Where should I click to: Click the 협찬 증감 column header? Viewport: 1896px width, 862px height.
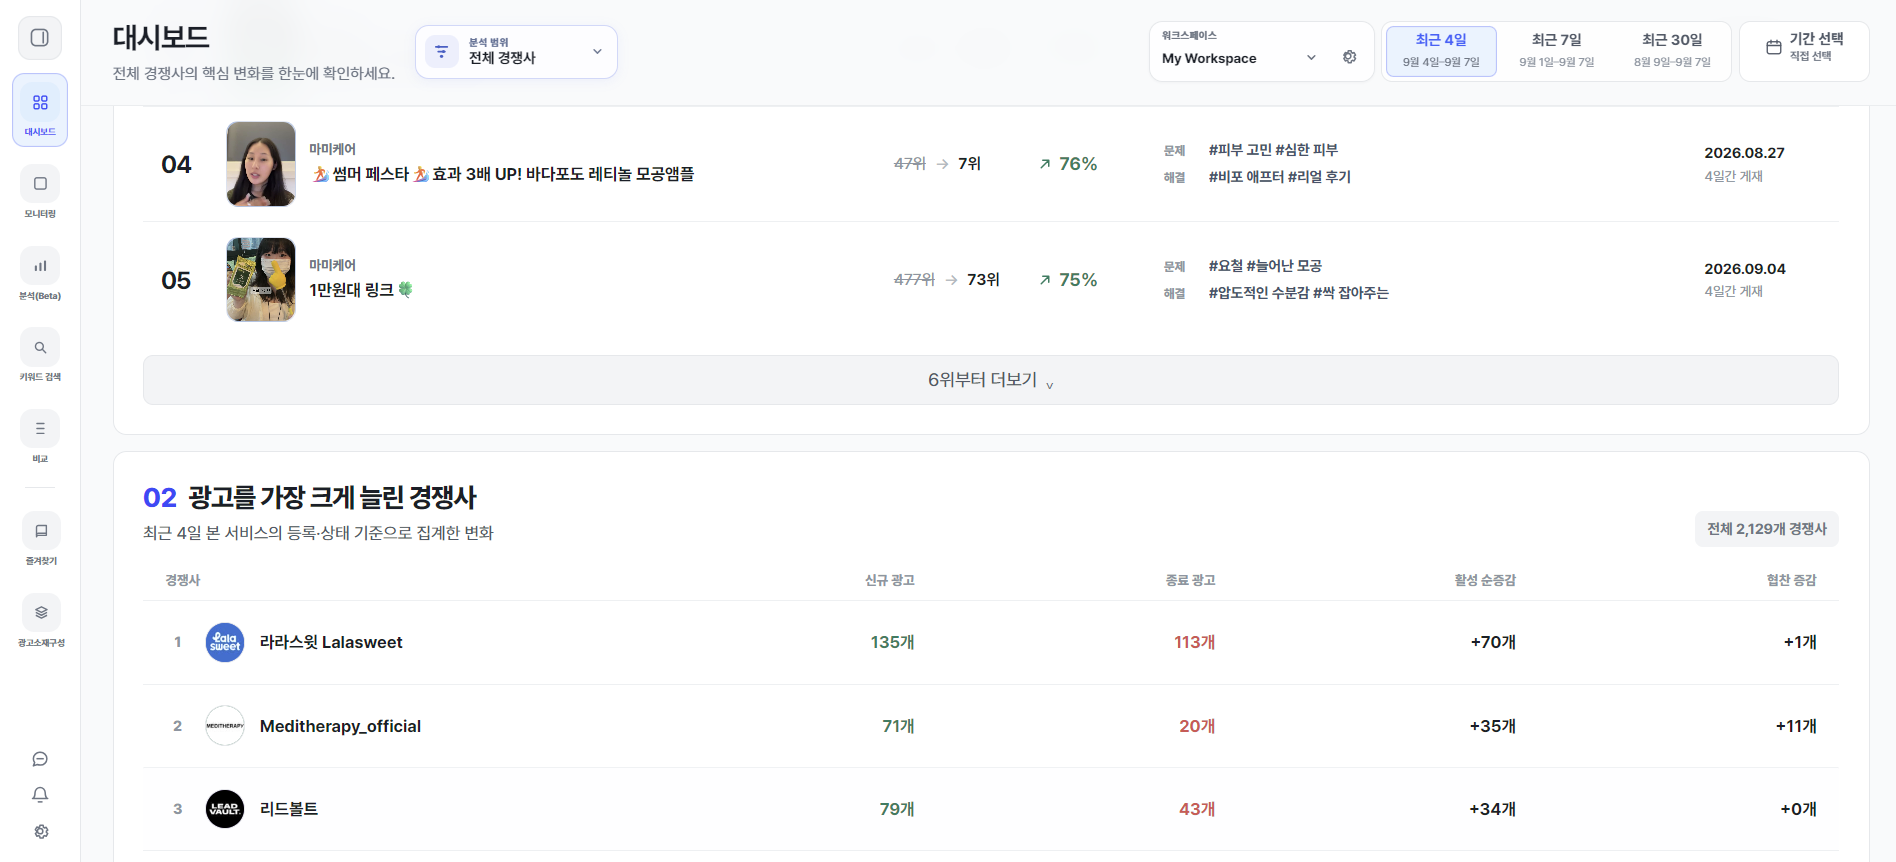pyautogui.click(x=1792, y=580)
